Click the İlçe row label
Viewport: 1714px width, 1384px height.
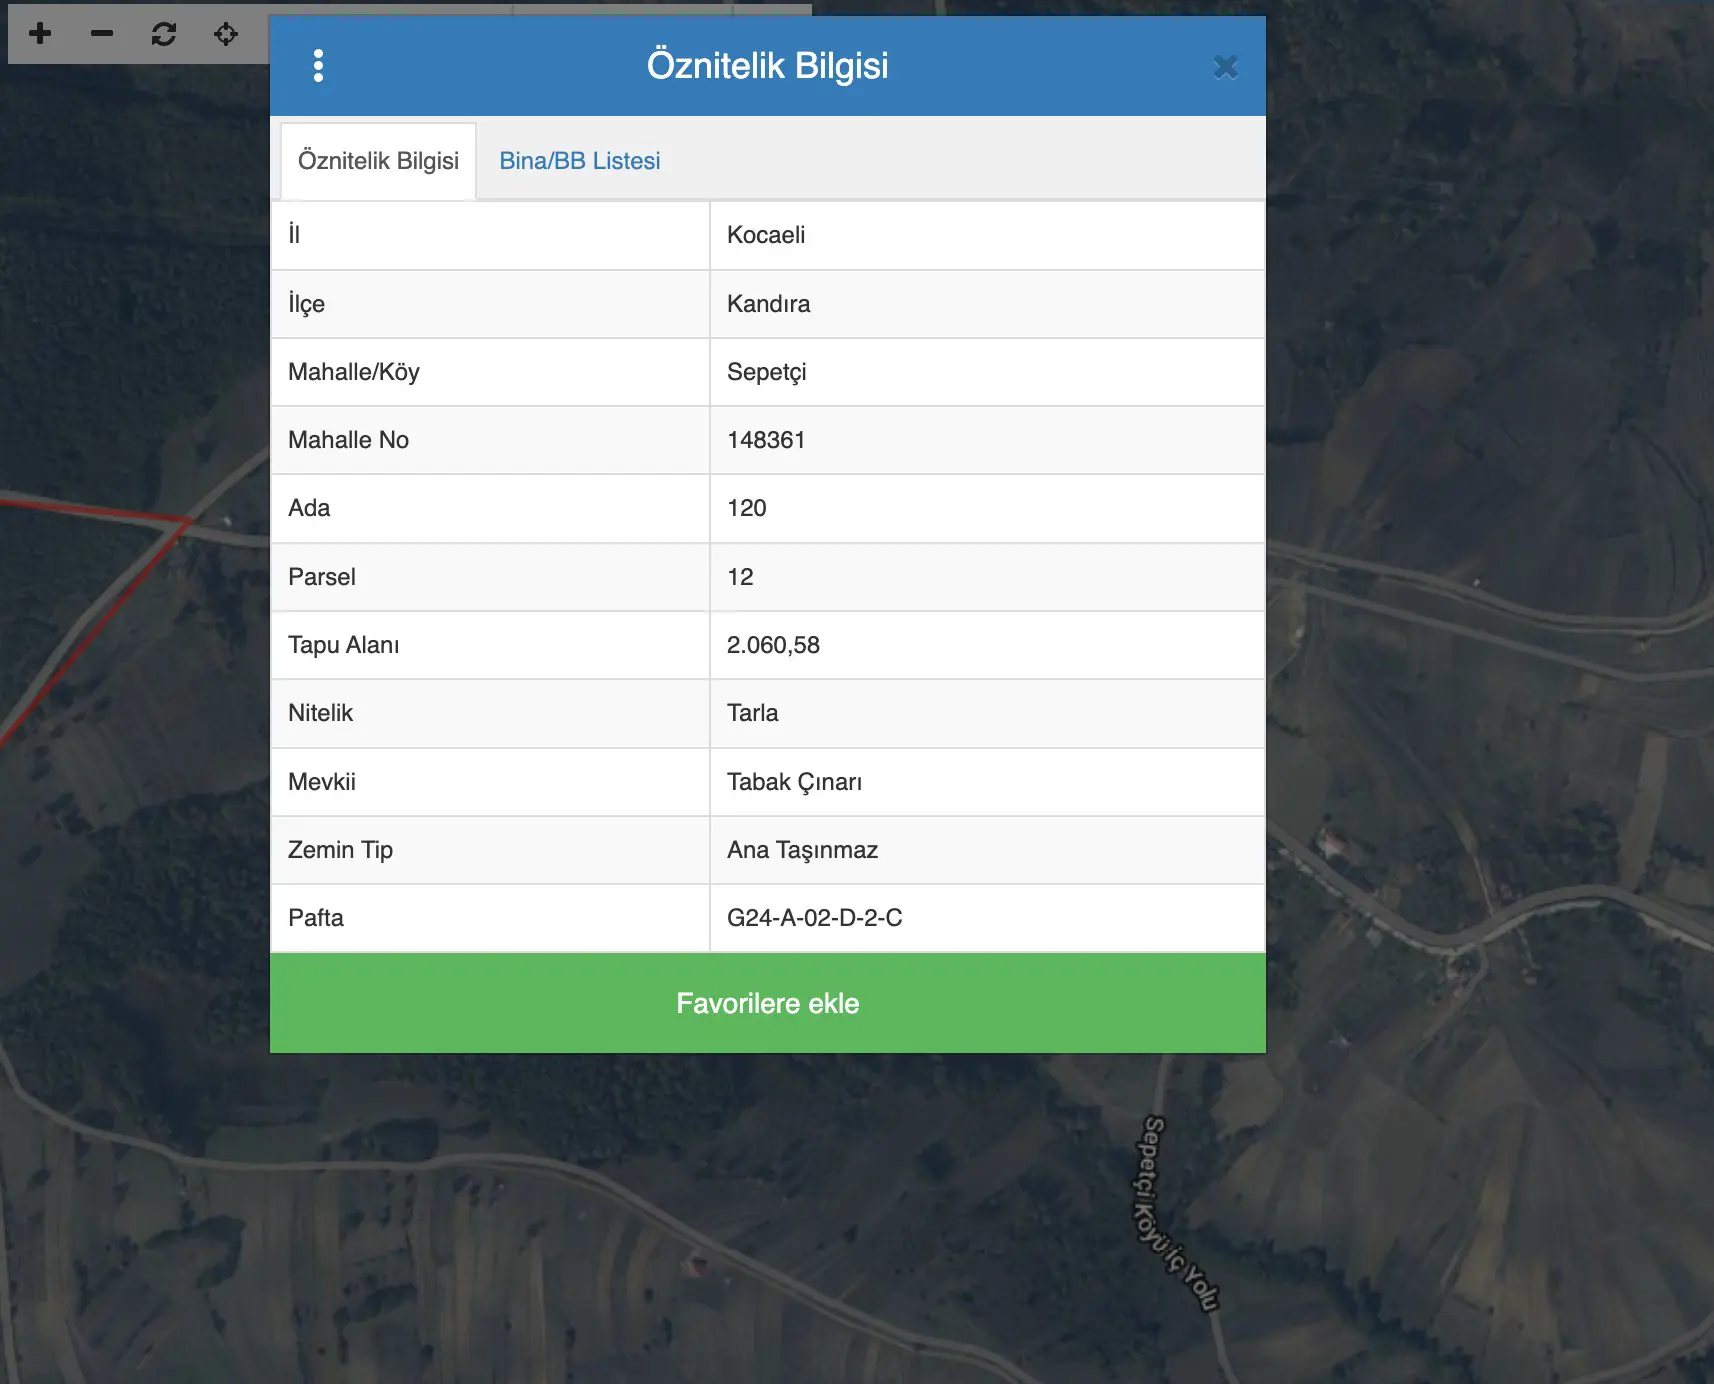pyautogui.click(x=306, y=304)
